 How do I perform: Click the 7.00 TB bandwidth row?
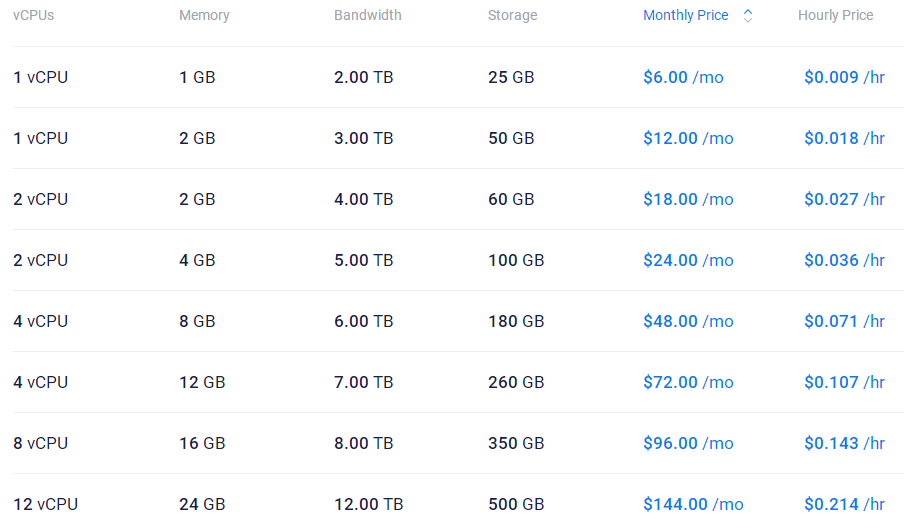363,382
